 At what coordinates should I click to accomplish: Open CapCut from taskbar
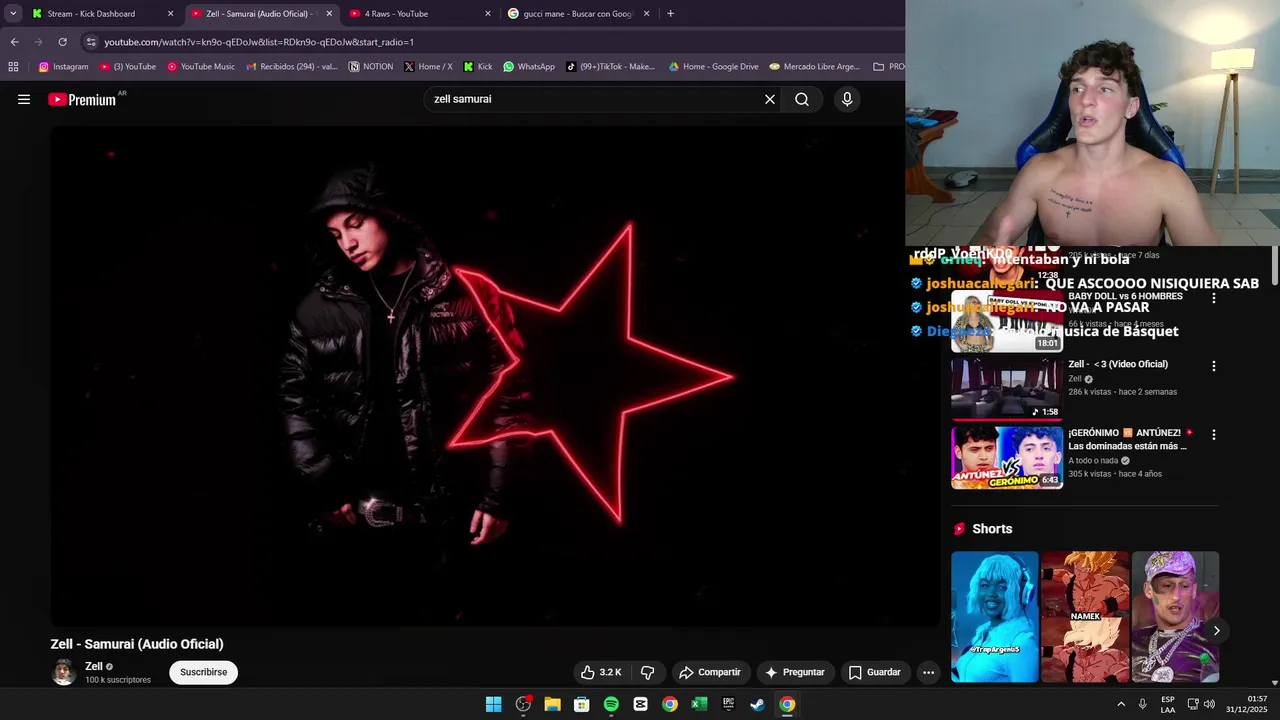640,704
